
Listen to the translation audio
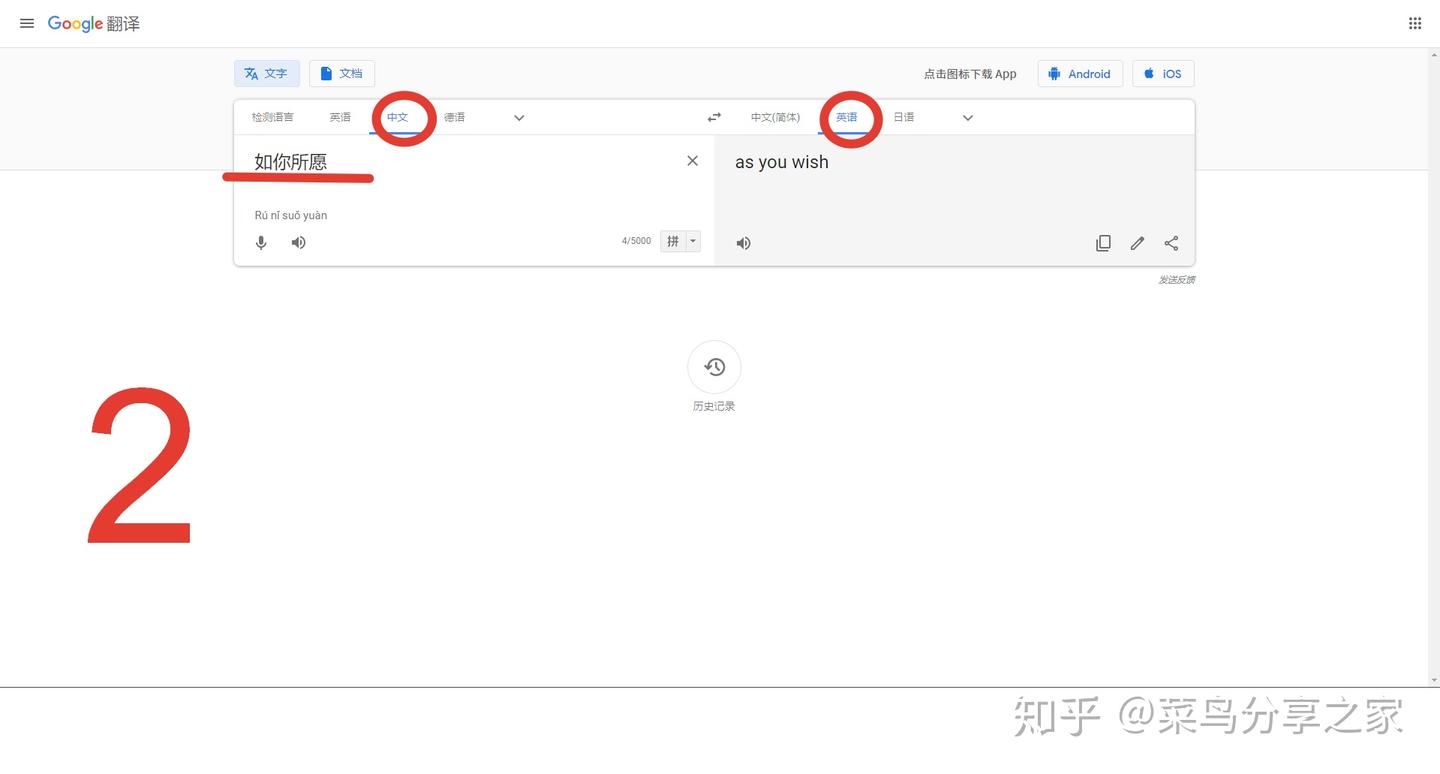(744, 243)
